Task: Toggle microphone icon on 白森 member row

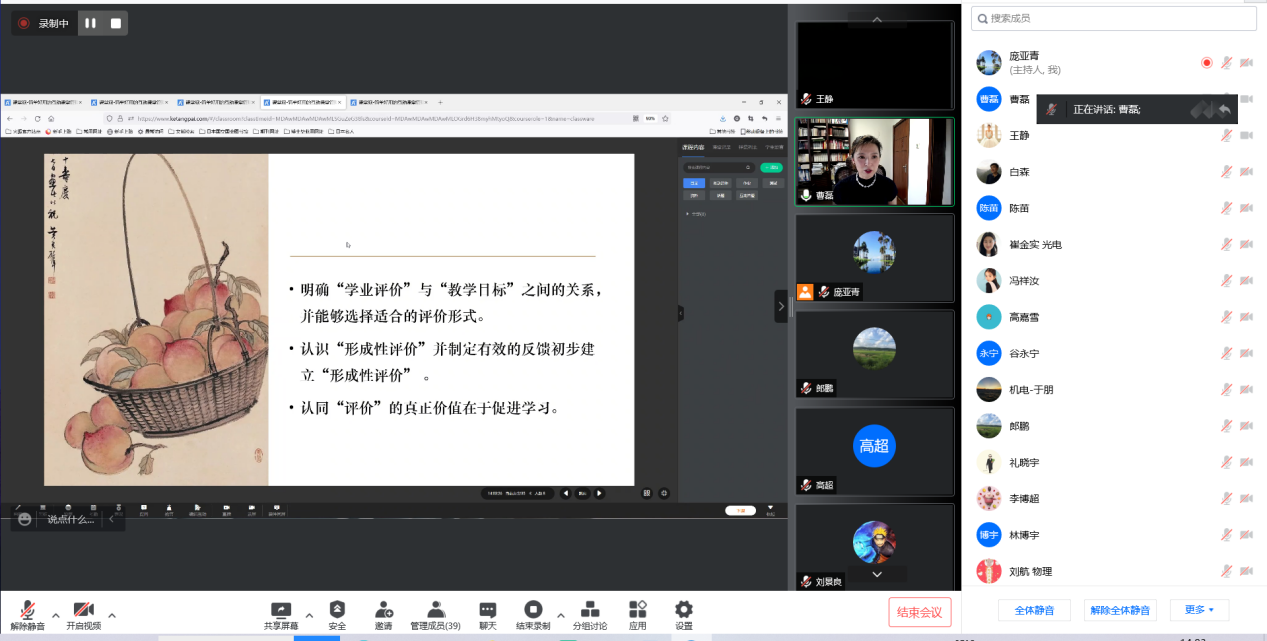Action: [x=1226, y=172]
